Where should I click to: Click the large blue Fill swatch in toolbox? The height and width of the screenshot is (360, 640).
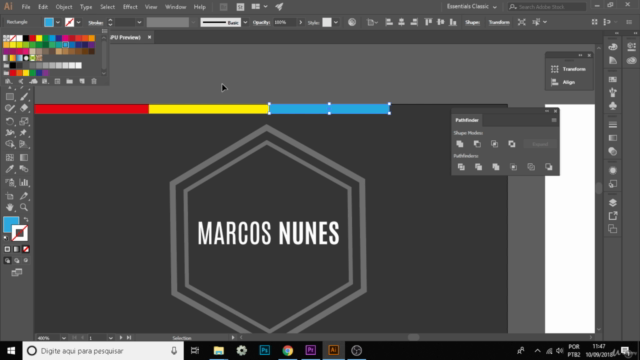pyautogui.click(x=11, y=224)
